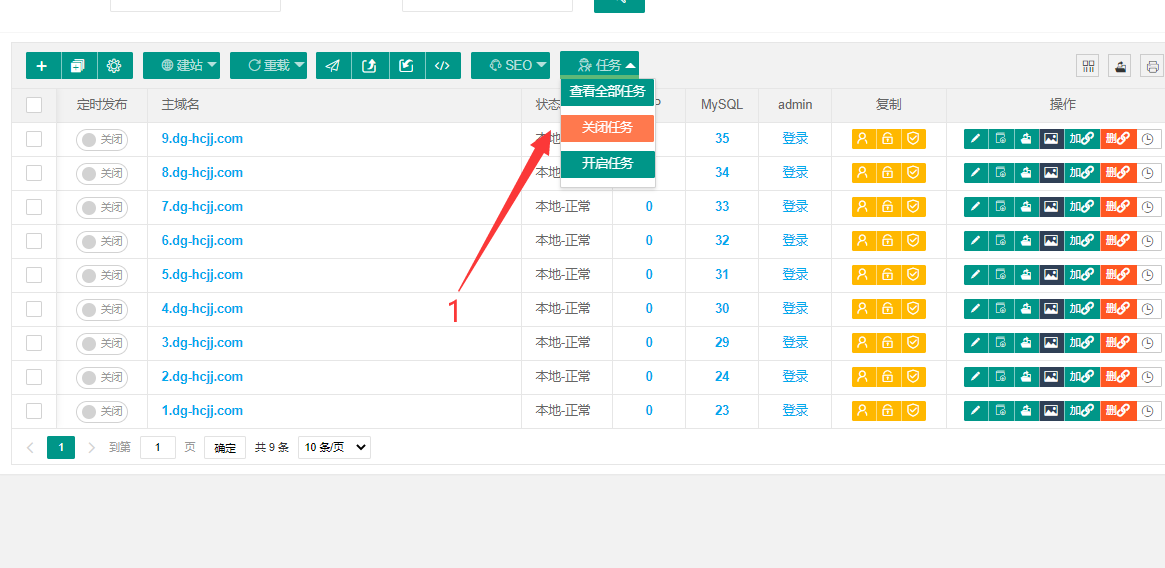
Task: Click the page-settings icon for 1.dg-hcjj.com
Action: pos(1001,411)
